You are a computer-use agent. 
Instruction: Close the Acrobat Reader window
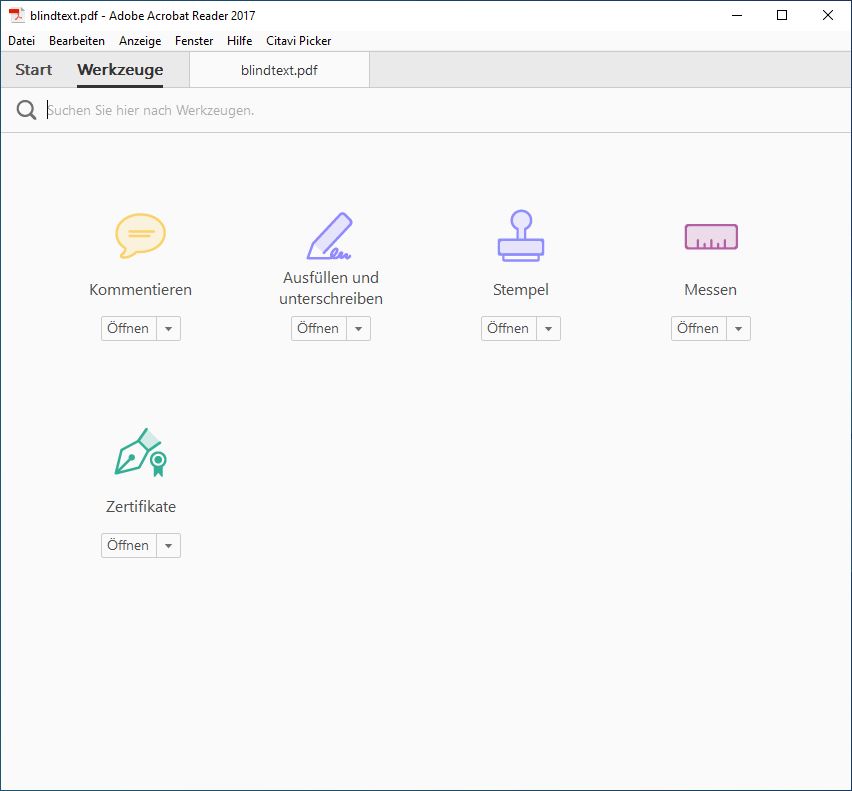pos(828,15)
